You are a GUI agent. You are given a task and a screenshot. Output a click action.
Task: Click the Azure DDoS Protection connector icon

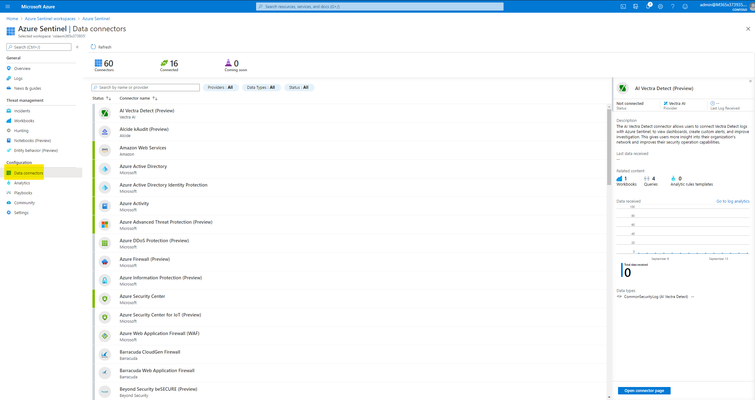click(x=104, y=243)
